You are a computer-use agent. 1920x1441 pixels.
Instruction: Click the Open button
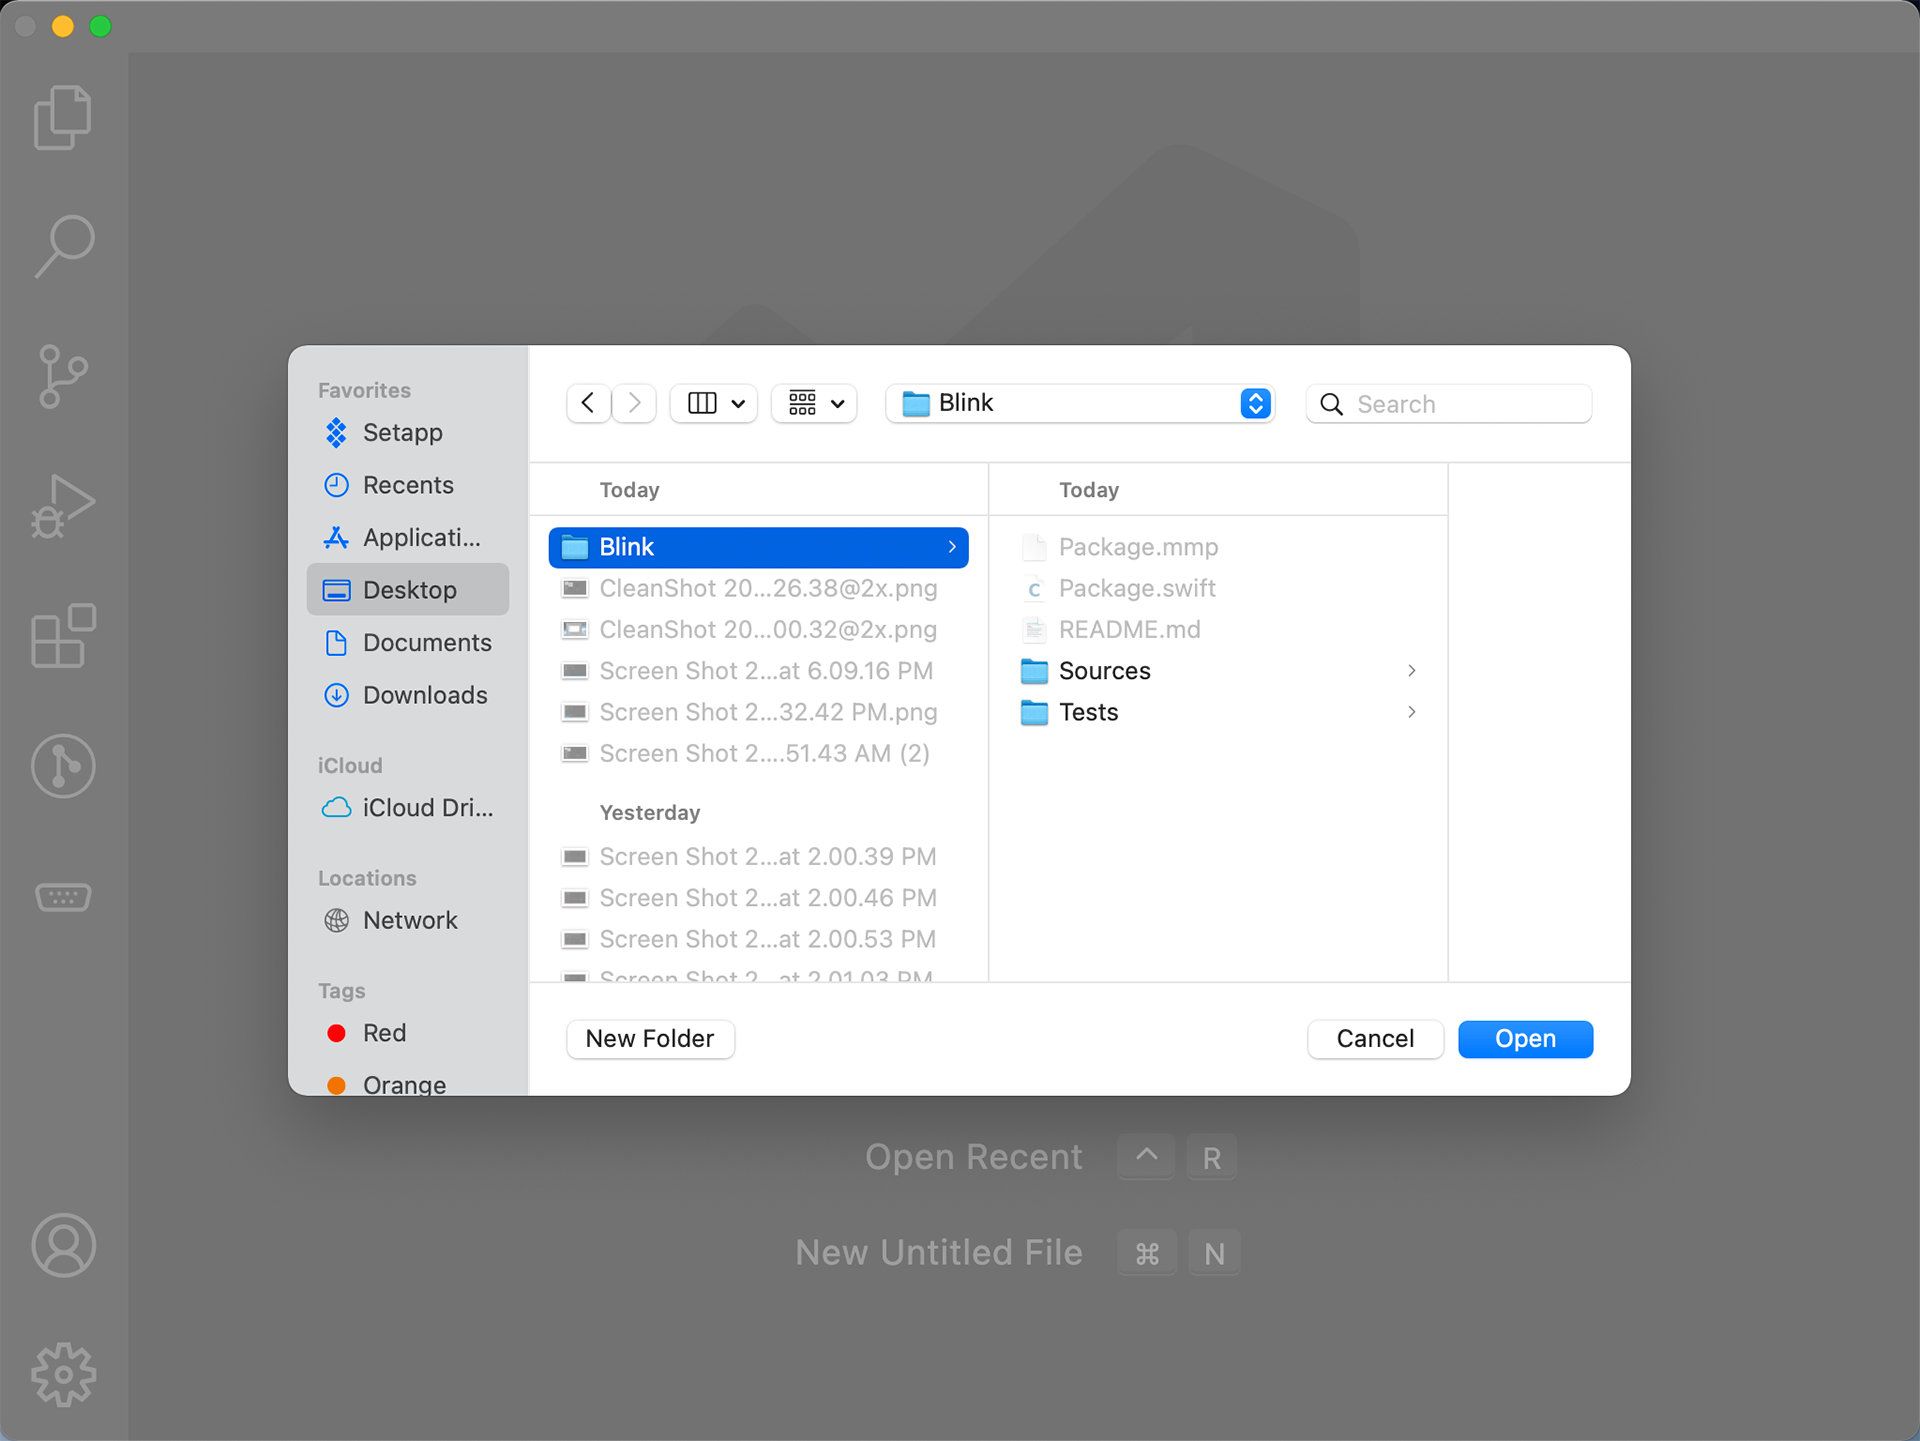pos(1525,1039)
